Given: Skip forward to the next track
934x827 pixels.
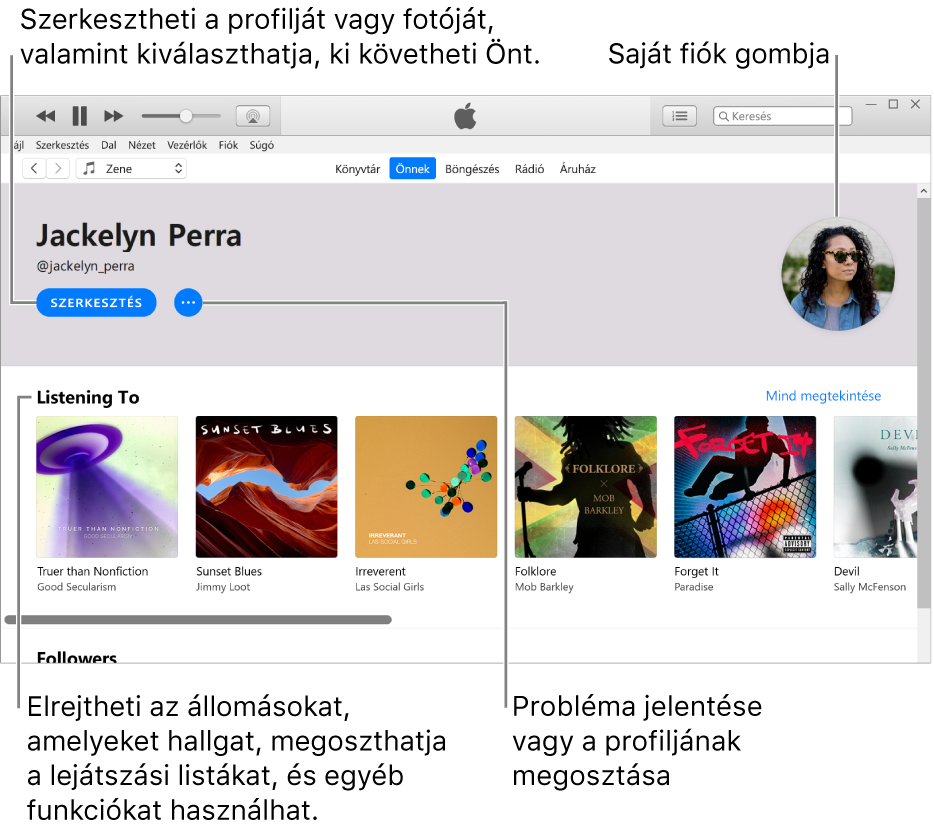Looking at the screenshot, I should [x=113, y=116].
